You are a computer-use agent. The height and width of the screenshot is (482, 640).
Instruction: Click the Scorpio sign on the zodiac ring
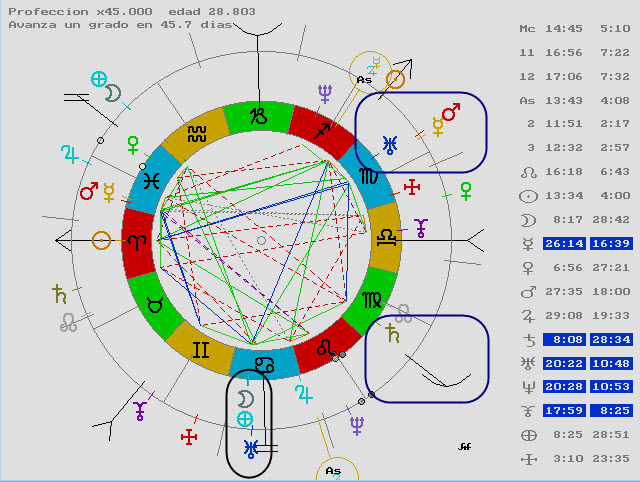tap(368, 178)
